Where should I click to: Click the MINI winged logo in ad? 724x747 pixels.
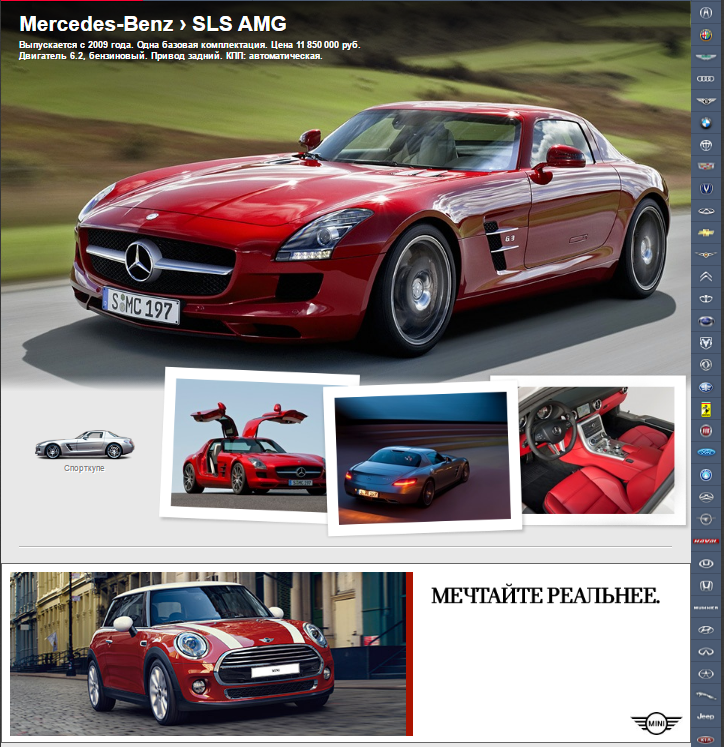656,724
